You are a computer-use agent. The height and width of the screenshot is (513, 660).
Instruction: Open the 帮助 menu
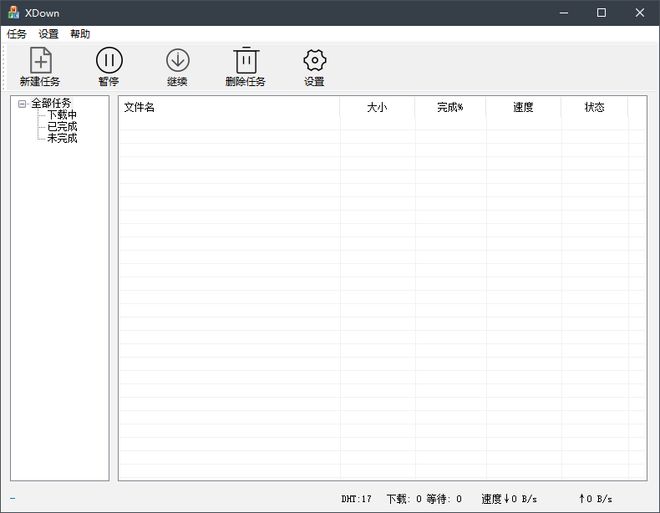point(80,34)
